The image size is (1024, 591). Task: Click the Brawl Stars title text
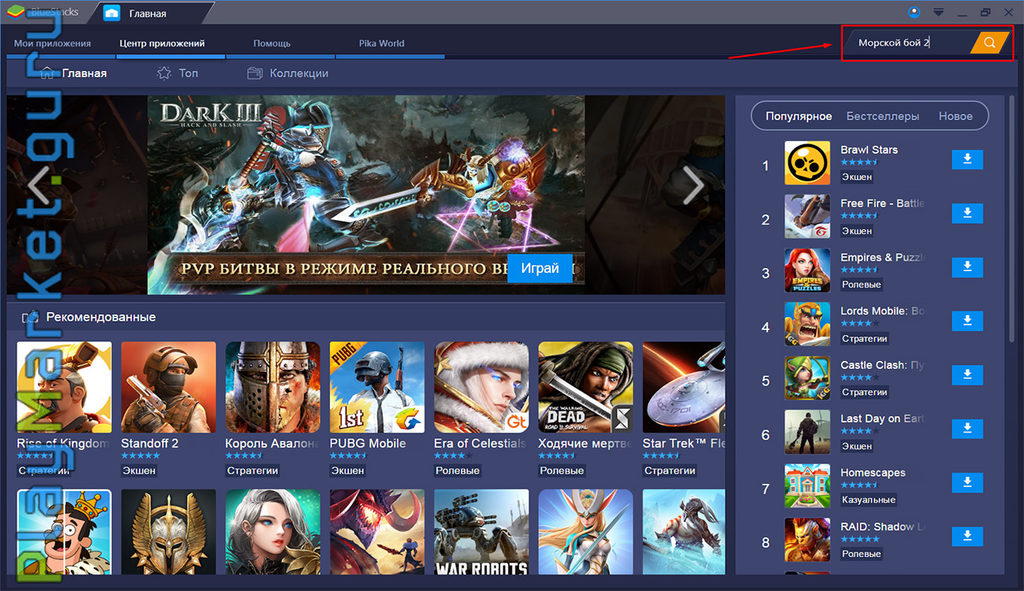pyautogui.click(x=869, y=150)
